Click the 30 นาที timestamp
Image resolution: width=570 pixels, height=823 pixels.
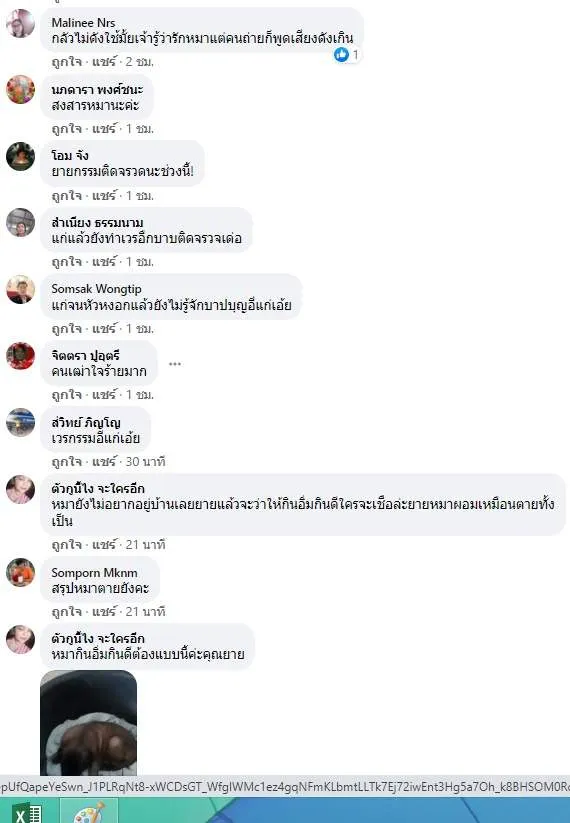[145, 462]
